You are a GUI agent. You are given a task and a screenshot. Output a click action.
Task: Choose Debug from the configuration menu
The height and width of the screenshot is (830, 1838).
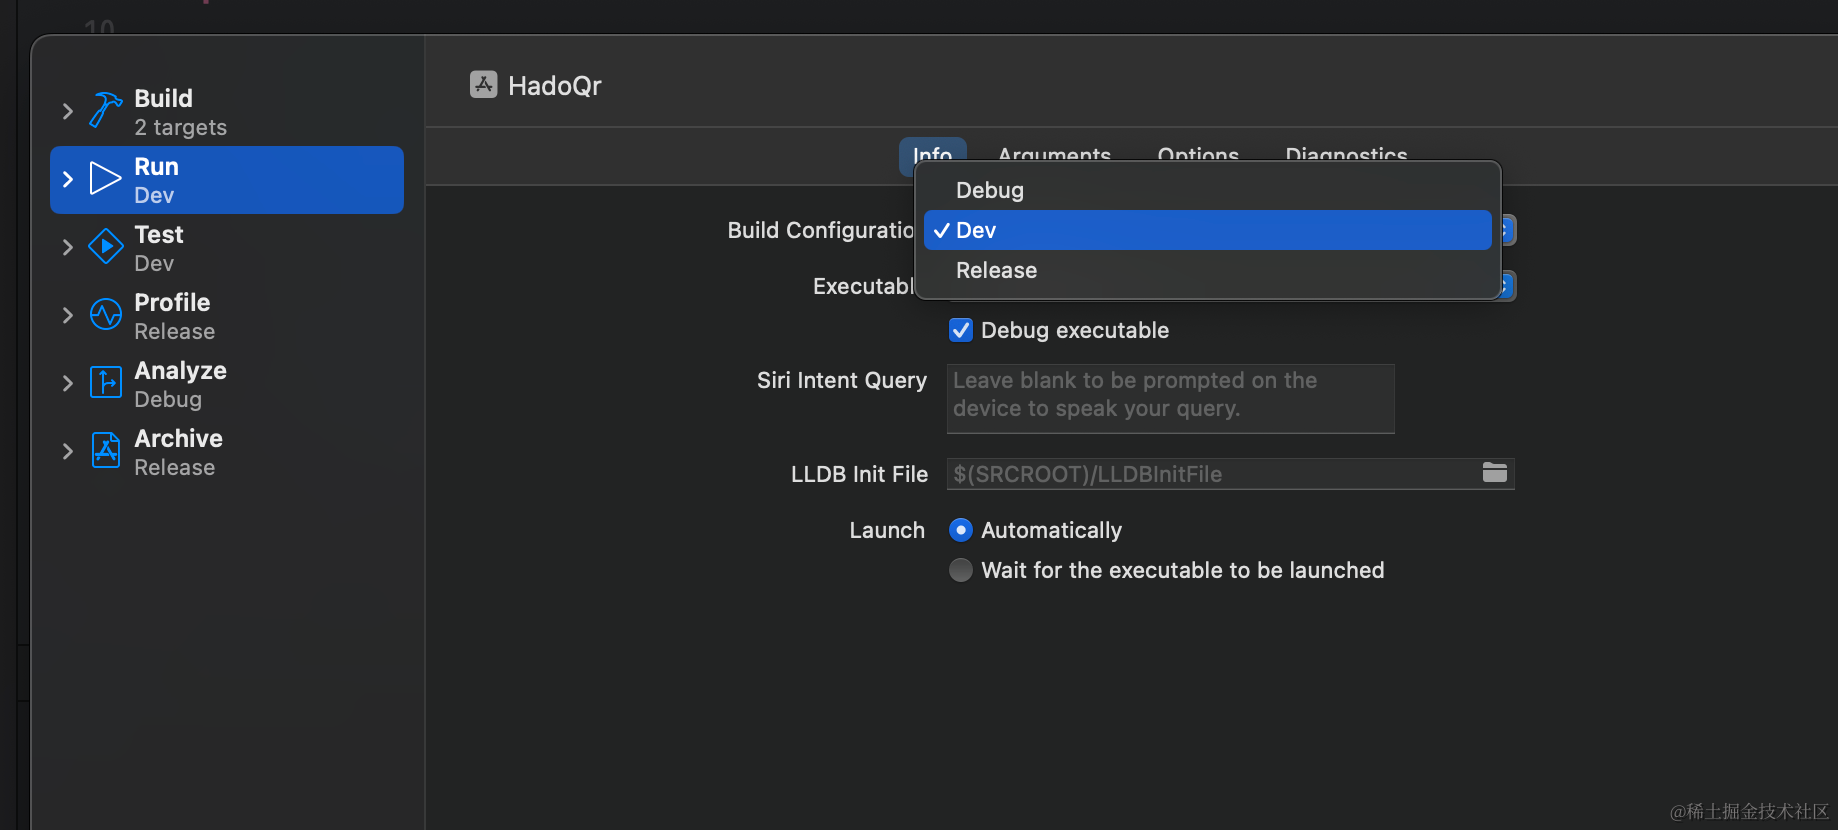point(990,190)
